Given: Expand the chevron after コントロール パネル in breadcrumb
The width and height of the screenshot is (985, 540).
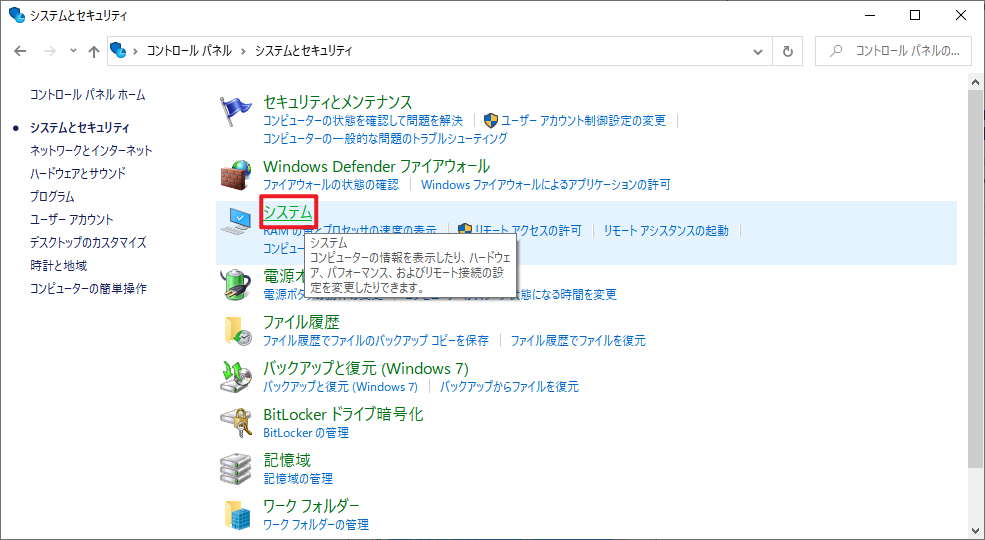Looking at the screenshot, I should point(244,51).
